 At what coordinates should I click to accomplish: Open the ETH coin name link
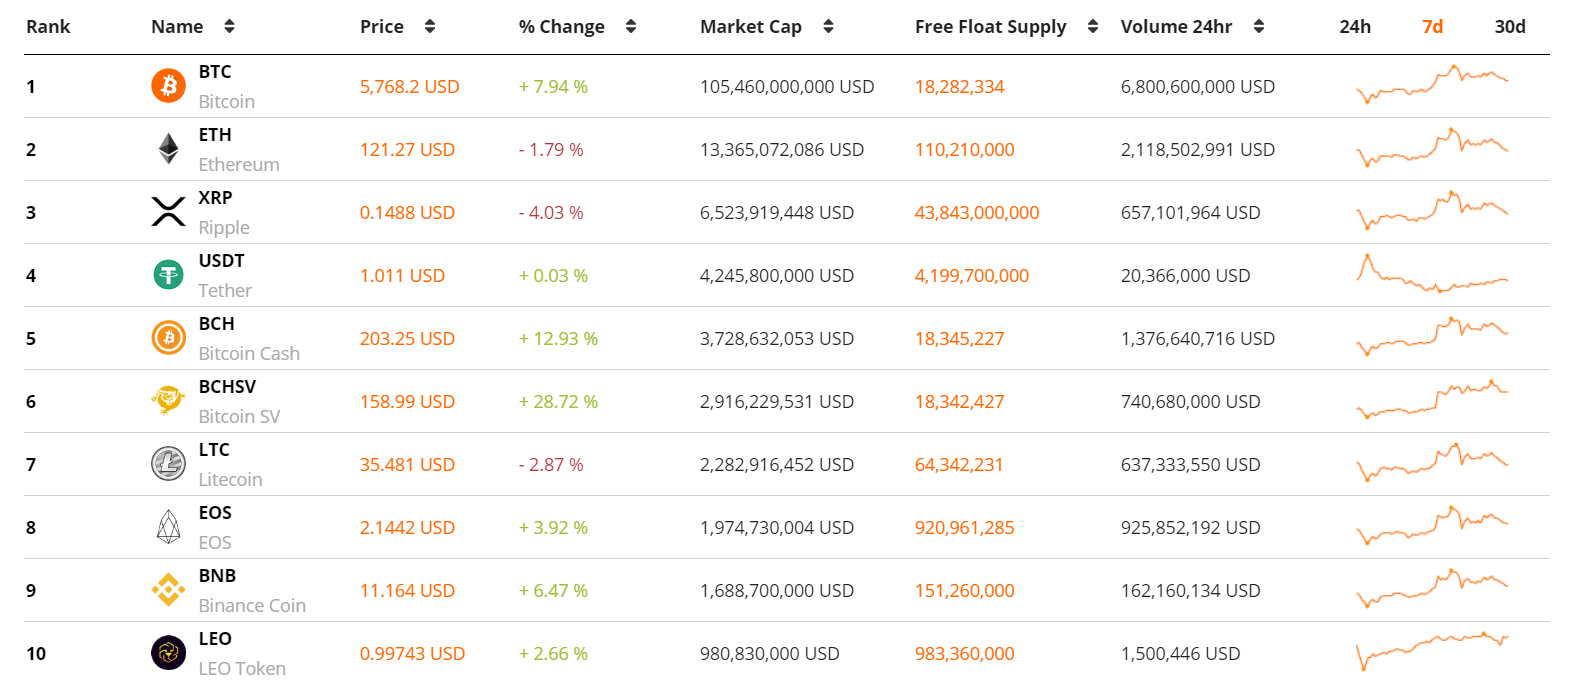tap(215, 135)
